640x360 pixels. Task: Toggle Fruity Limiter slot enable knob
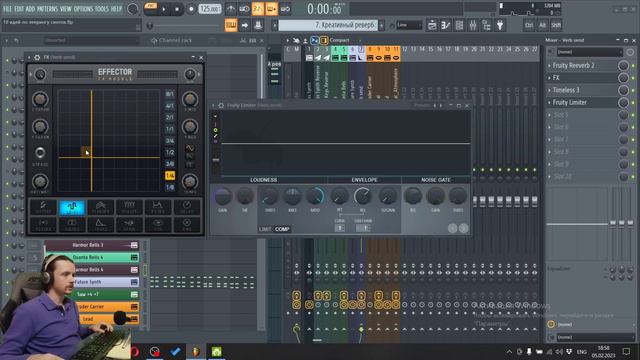tap(623, 102)
